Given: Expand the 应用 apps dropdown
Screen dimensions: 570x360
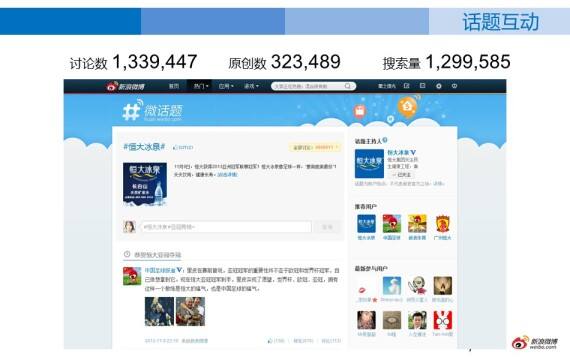Looking at the screenshot, I should click(226, 86).
